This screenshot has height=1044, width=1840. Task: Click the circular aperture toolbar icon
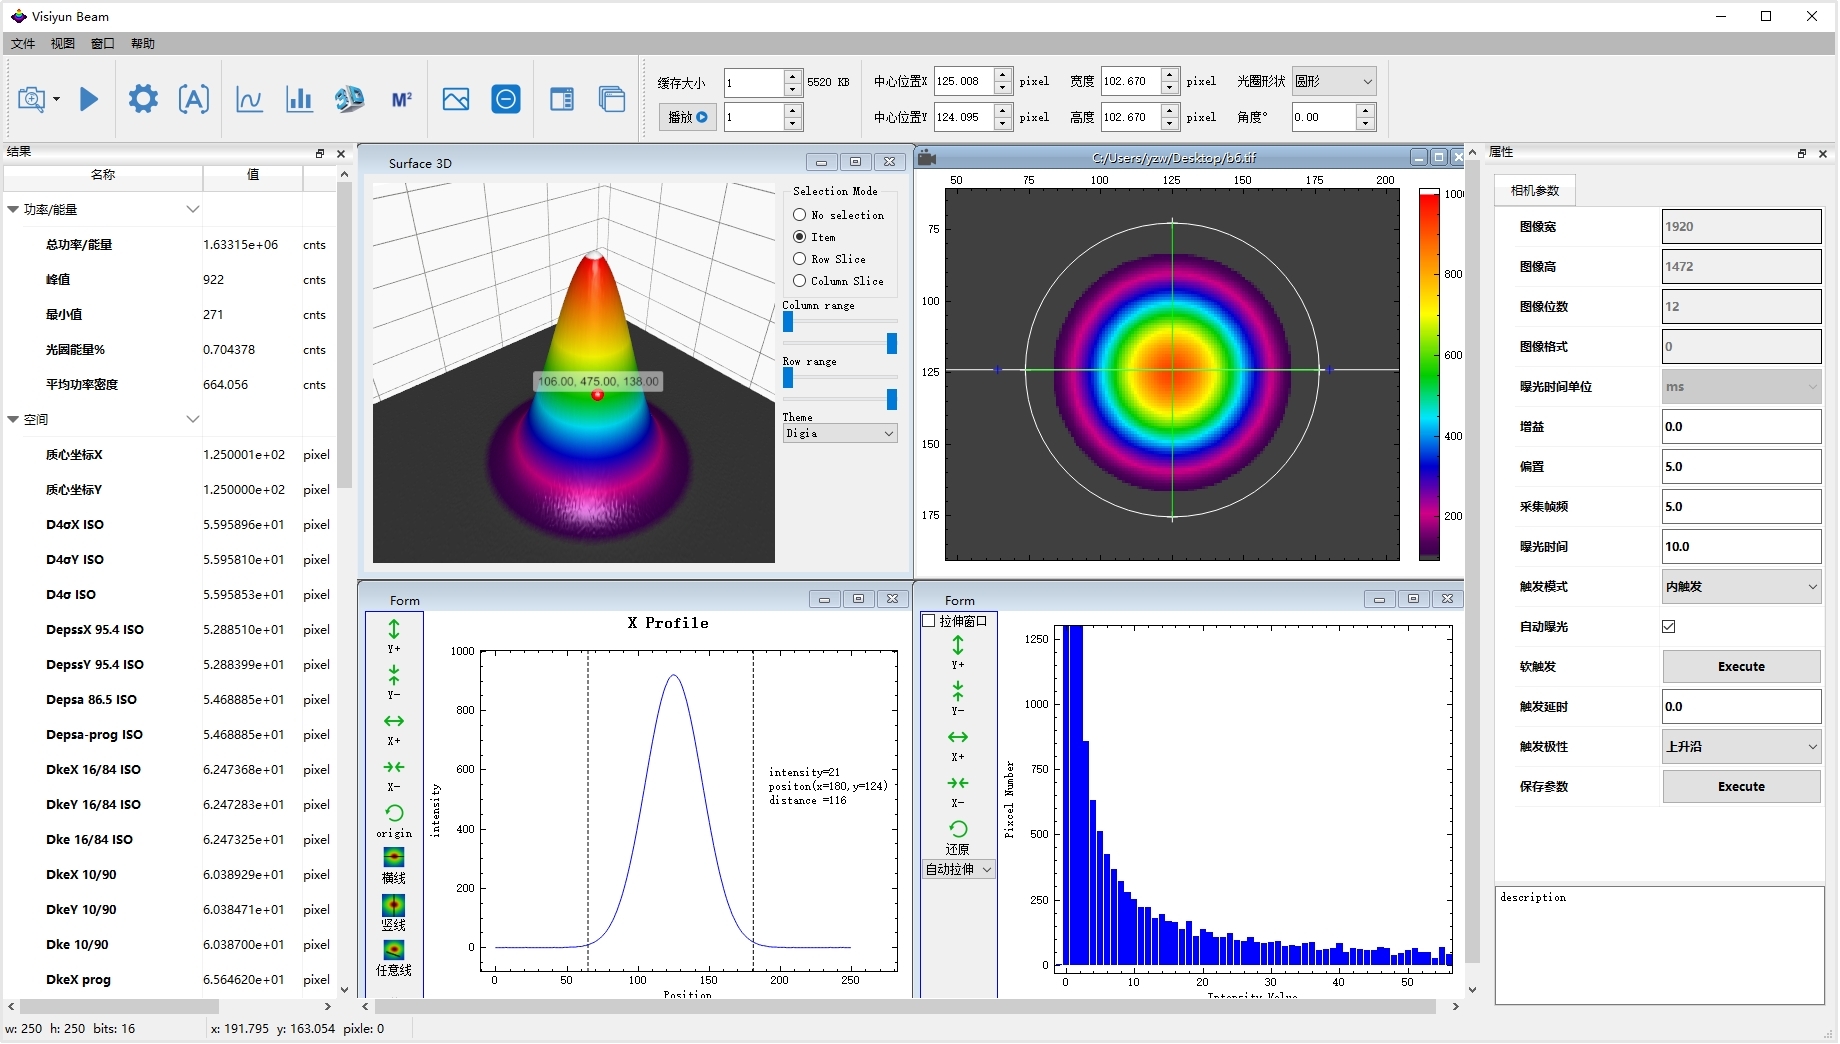tap(506, 99)
